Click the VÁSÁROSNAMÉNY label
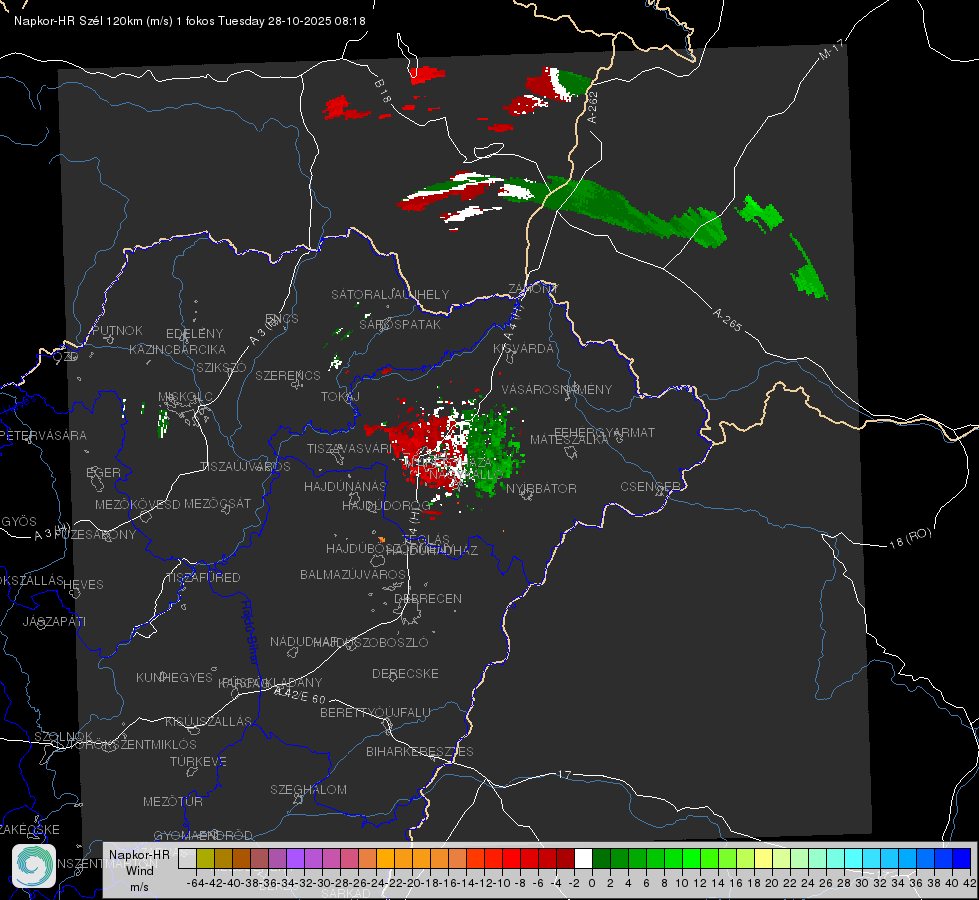979x900 pixels. [557, 389]
